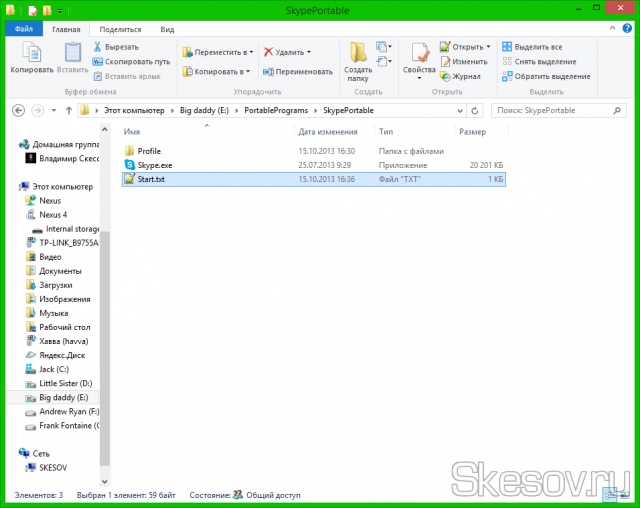640x508 pixels.
Task: Click the Переименовать (Rename) icon
Action: 267,71
